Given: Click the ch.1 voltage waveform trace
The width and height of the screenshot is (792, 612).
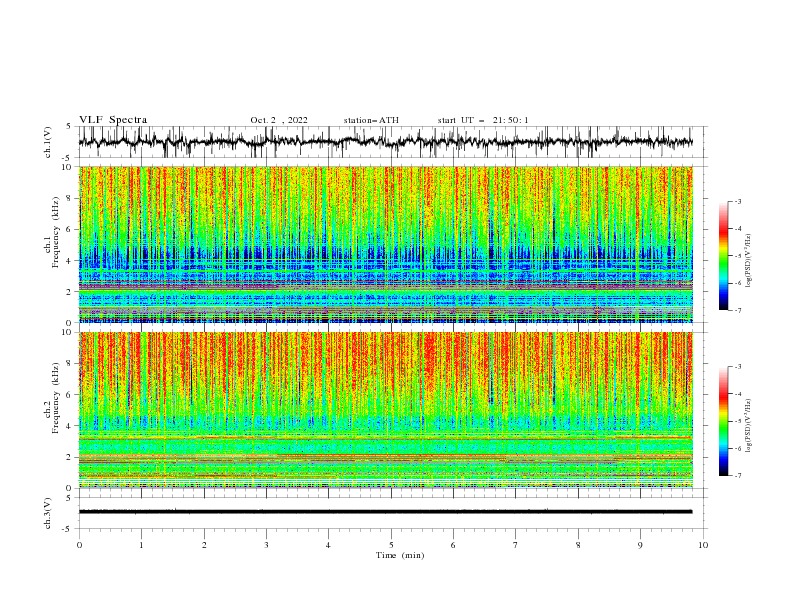Looking at the screenshot, I should (385, 142).
